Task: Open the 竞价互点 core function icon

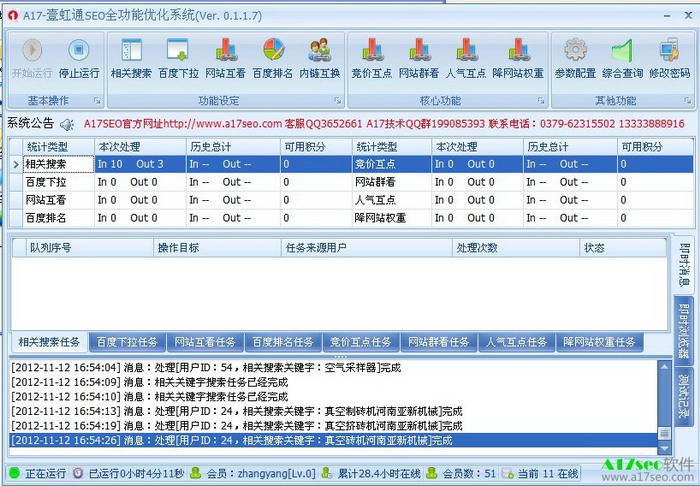Action: pyautogui.click(x=372, y=50)
